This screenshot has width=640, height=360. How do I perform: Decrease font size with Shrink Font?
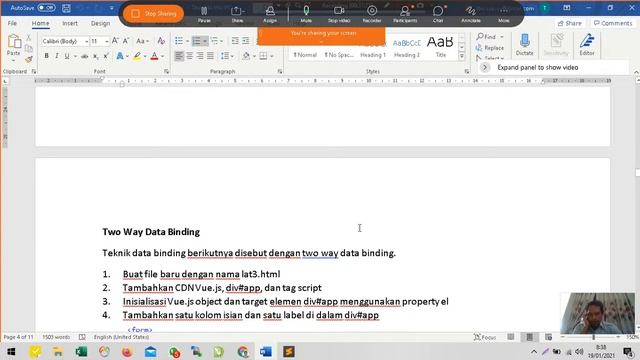(x=126, y=41)
